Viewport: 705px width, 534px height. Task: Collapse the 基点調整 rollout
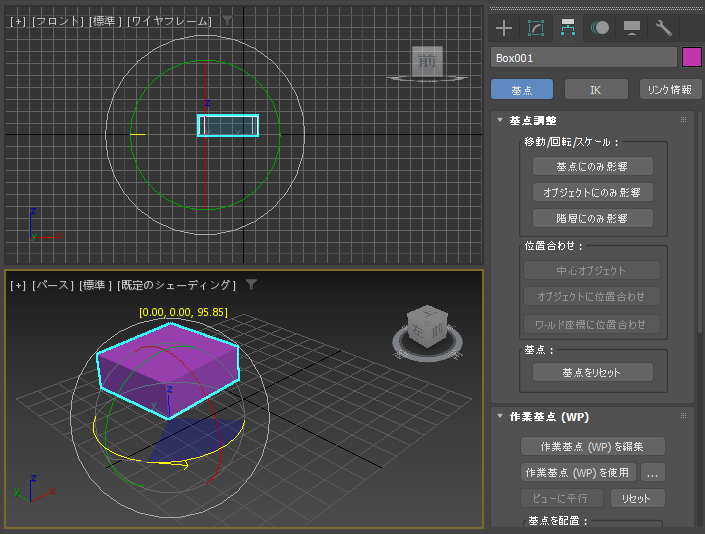click(500, 120)
